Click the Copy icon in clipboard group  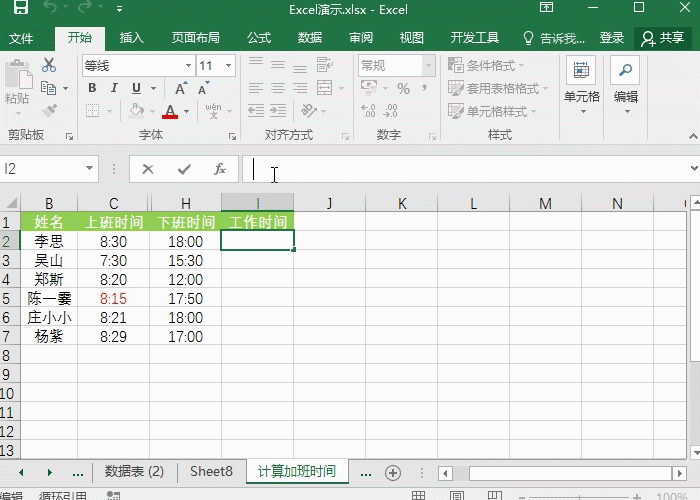click(48, 88)
